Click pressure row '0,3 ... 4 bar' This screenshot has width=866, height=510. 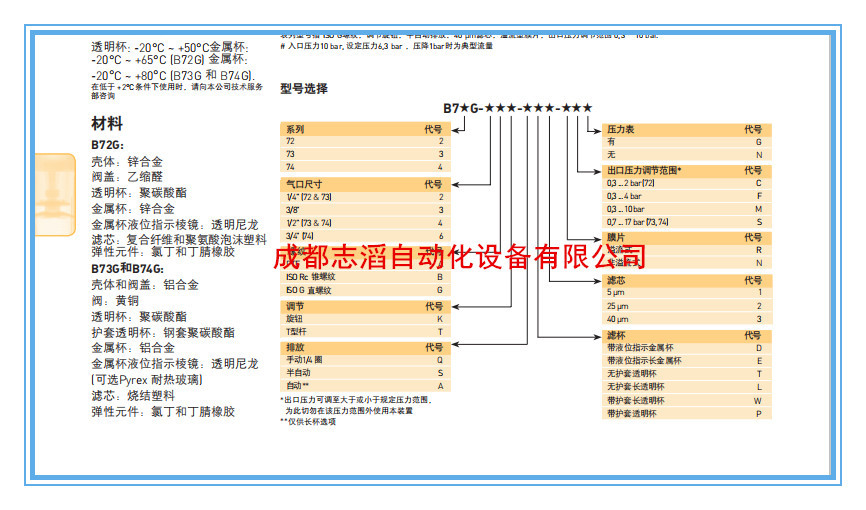coord(687,196)
